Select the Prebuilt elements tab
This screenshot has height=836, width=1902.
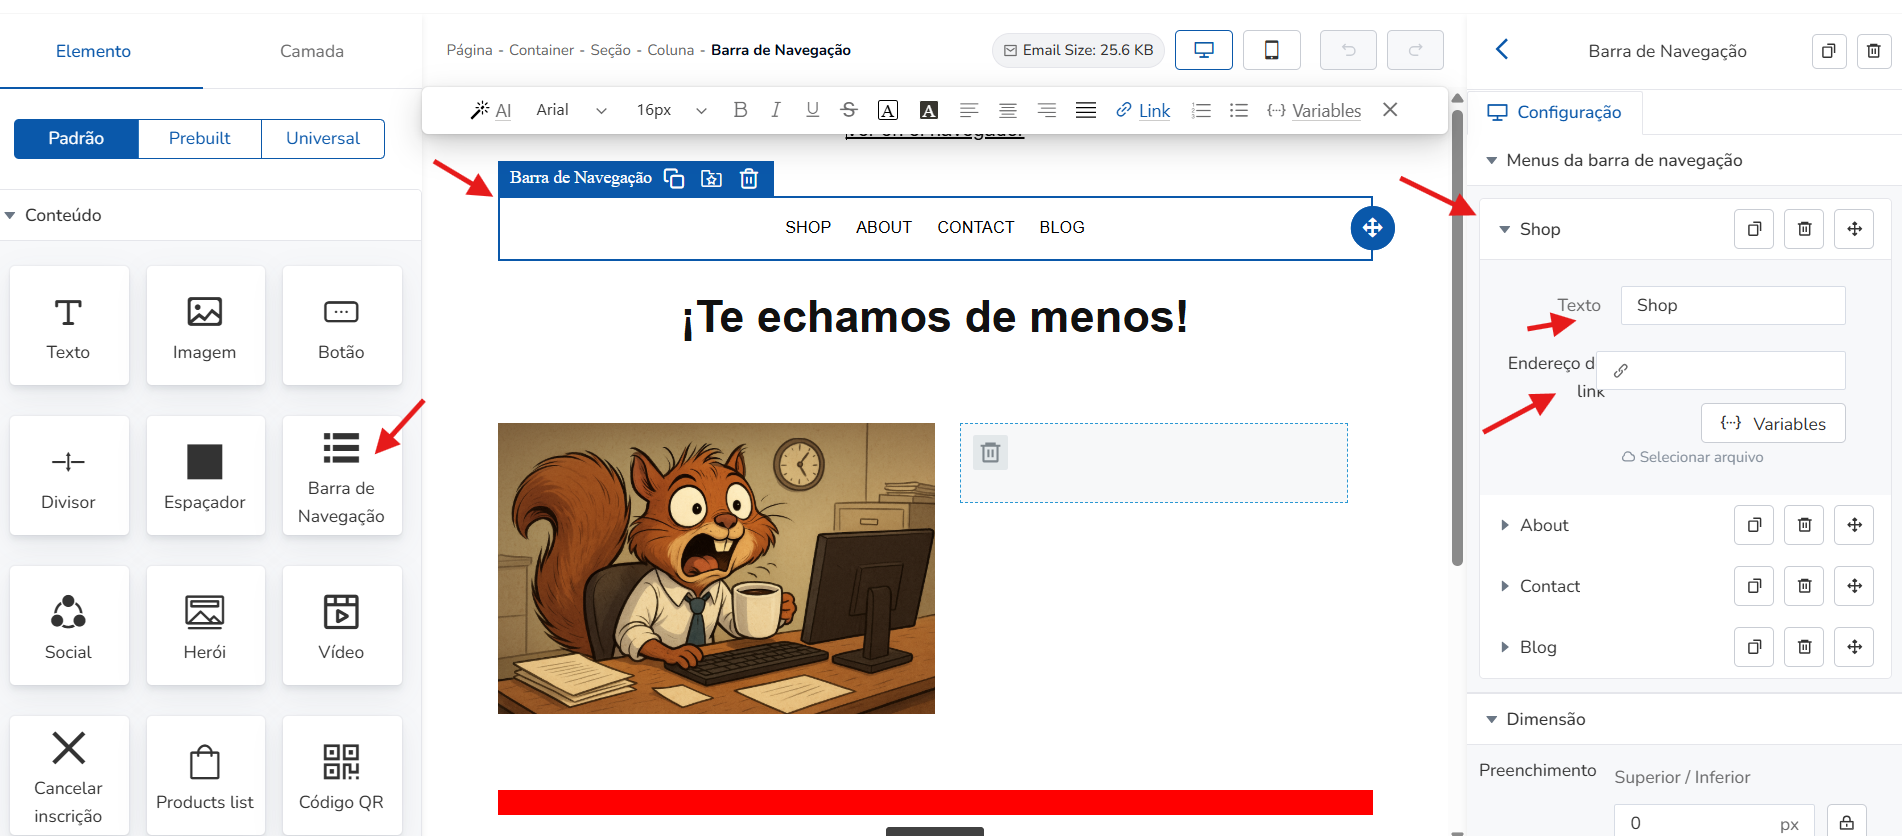tap(200, 138)
